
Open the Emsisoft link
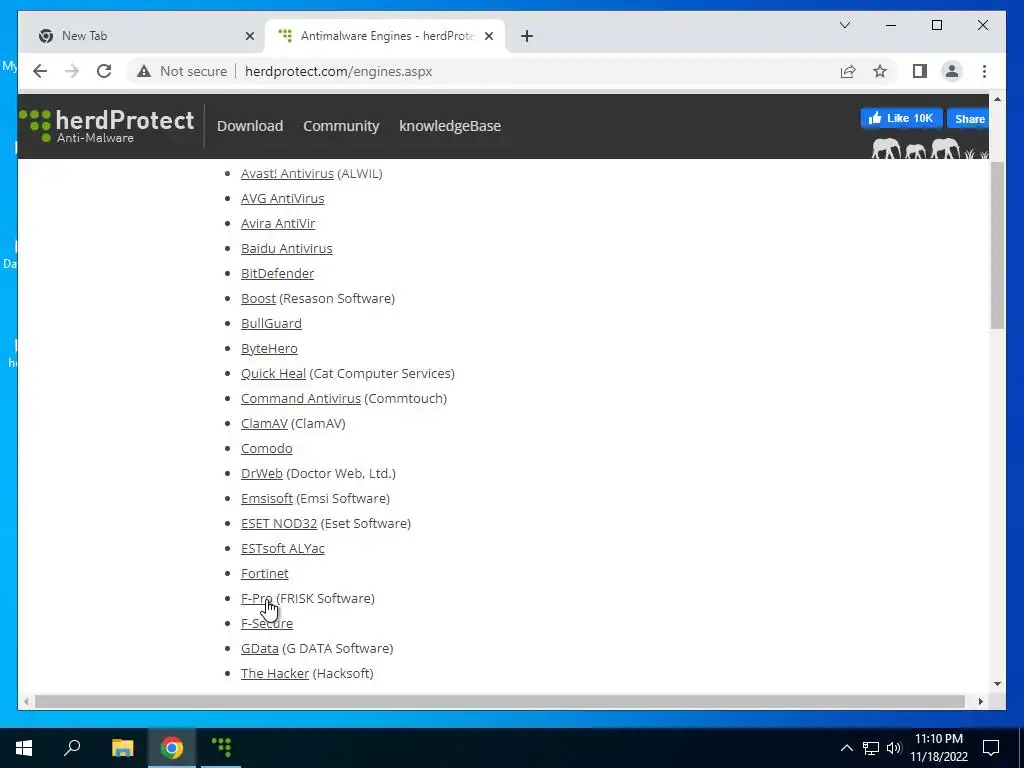coord(266,498)
